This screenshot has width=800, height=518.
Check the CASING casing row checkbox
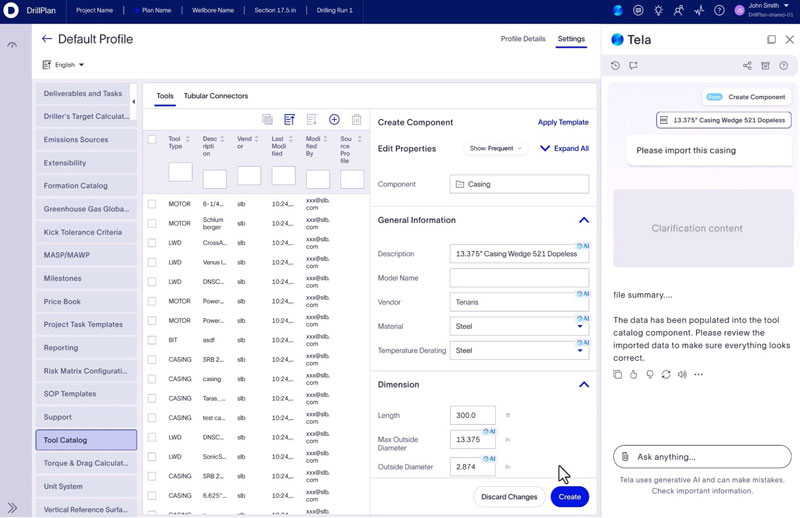(152, 379)
